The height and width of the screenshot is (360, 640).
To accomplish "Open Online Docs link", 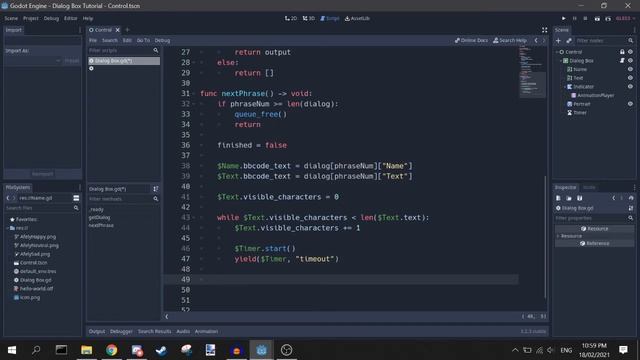I will coord(471,40).
